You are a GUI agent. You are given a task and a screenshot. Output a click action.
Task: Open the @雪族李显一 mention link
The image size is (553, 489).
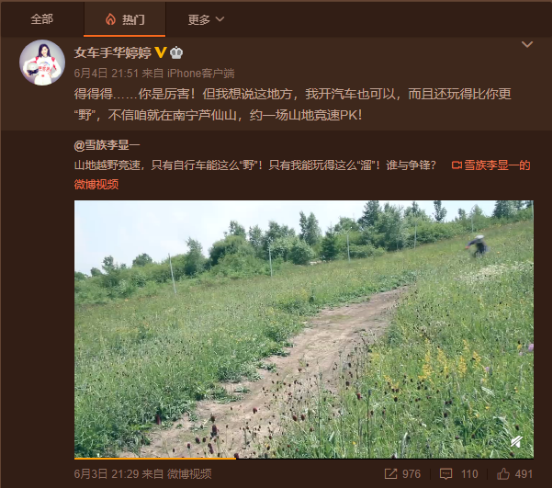[x=107, y=145]
